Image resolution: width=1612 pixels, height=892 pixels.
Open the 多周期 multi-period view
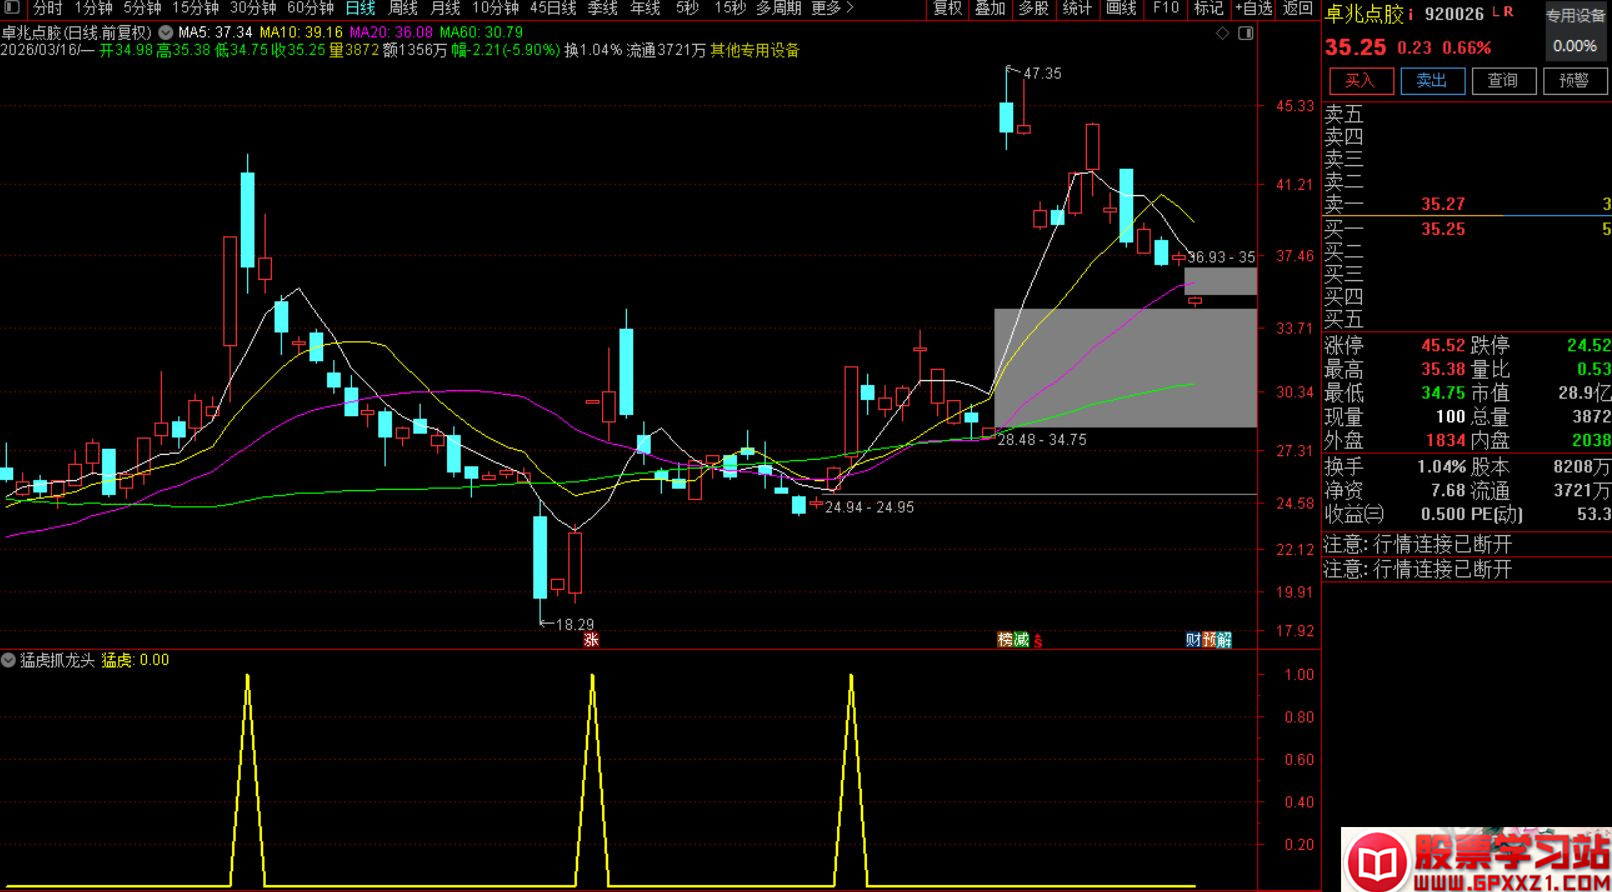[x=778, y=8]
